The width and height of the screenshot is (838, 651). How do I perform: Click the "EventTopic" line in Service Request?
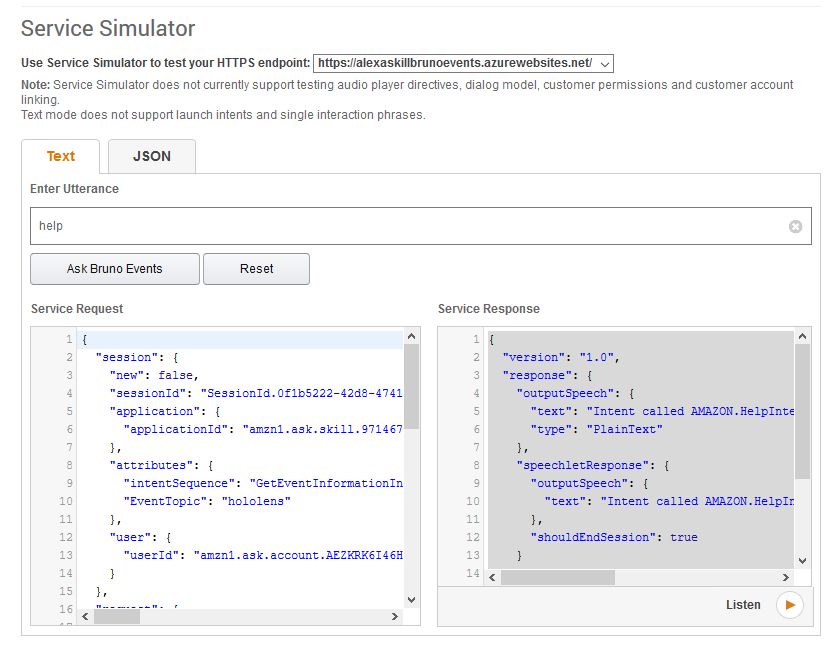[207, 501]
